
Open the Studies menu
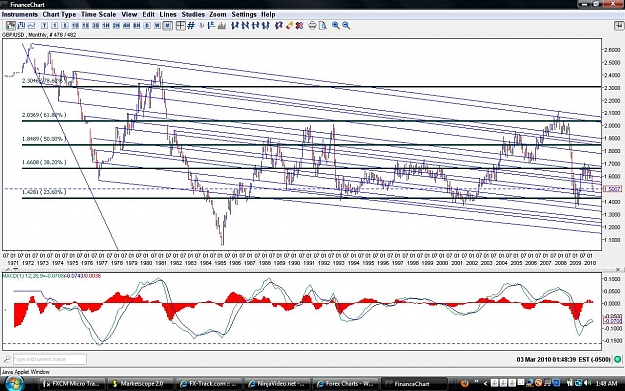pos(193,14)
